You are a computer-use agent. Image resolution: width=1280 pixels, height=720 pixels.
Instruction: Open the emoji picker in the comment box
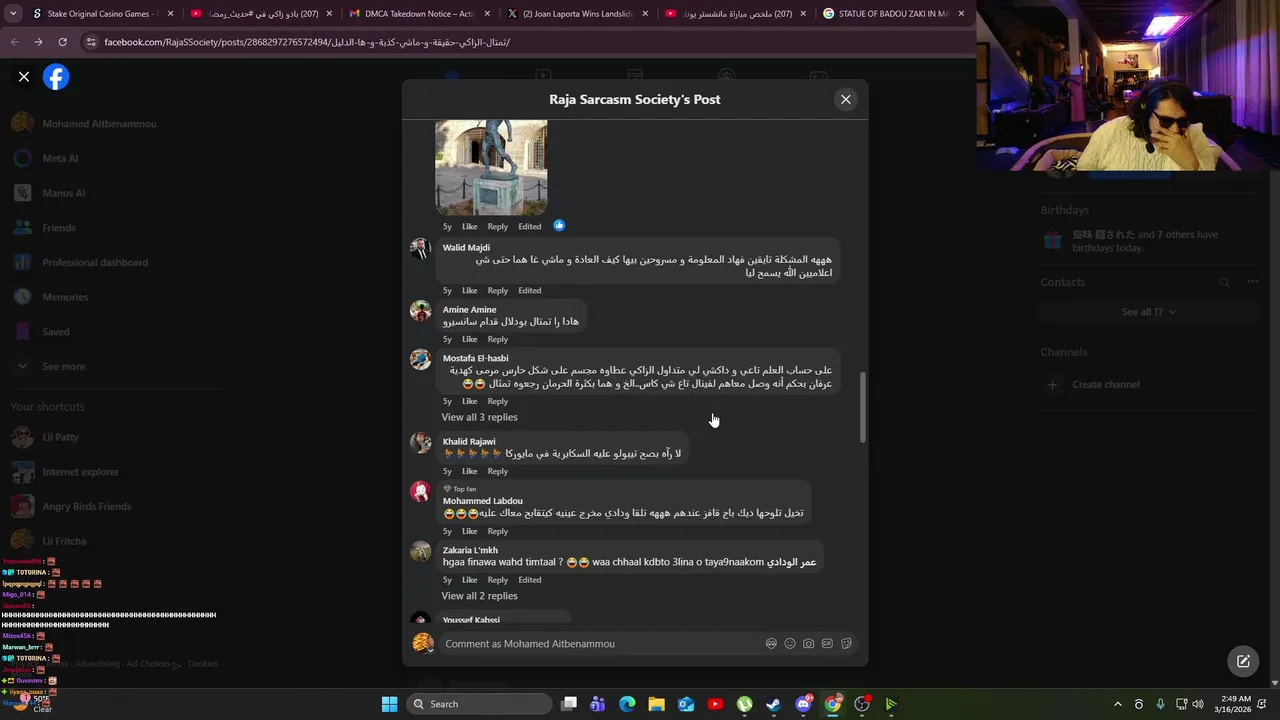pos(790,644)
